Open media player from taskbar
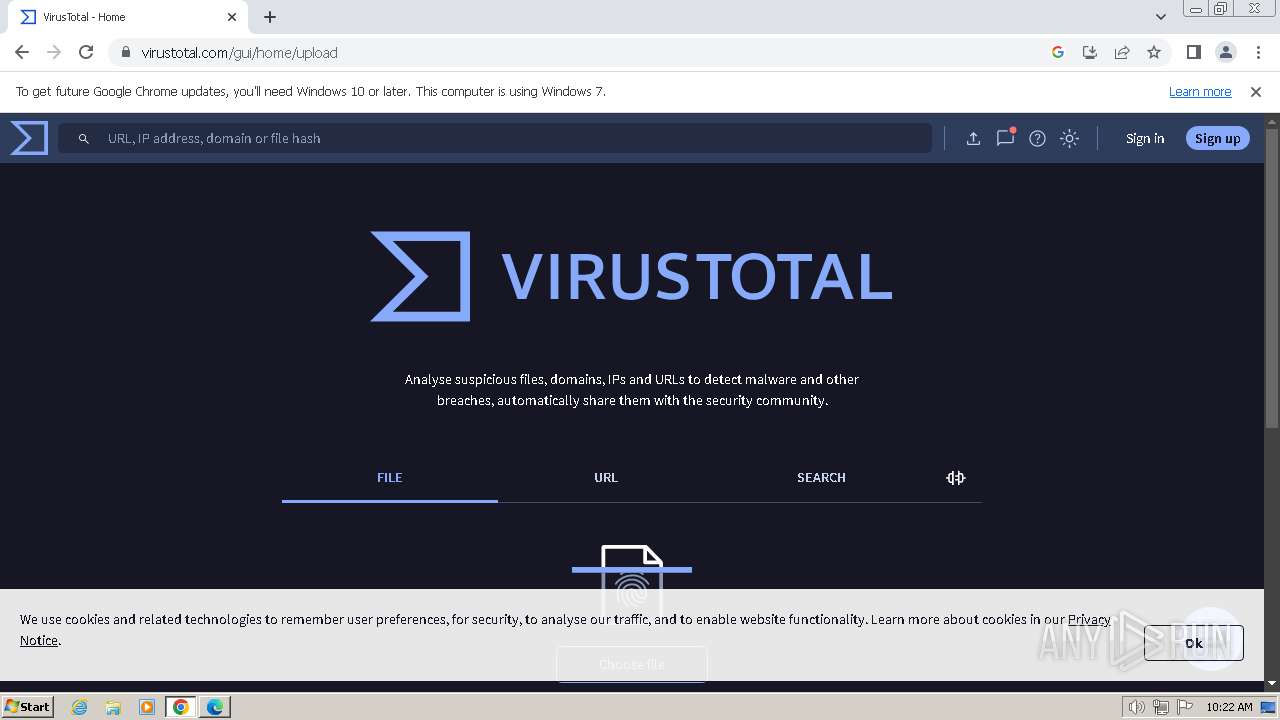This screenshot has height=720, width=1280. 147,707
